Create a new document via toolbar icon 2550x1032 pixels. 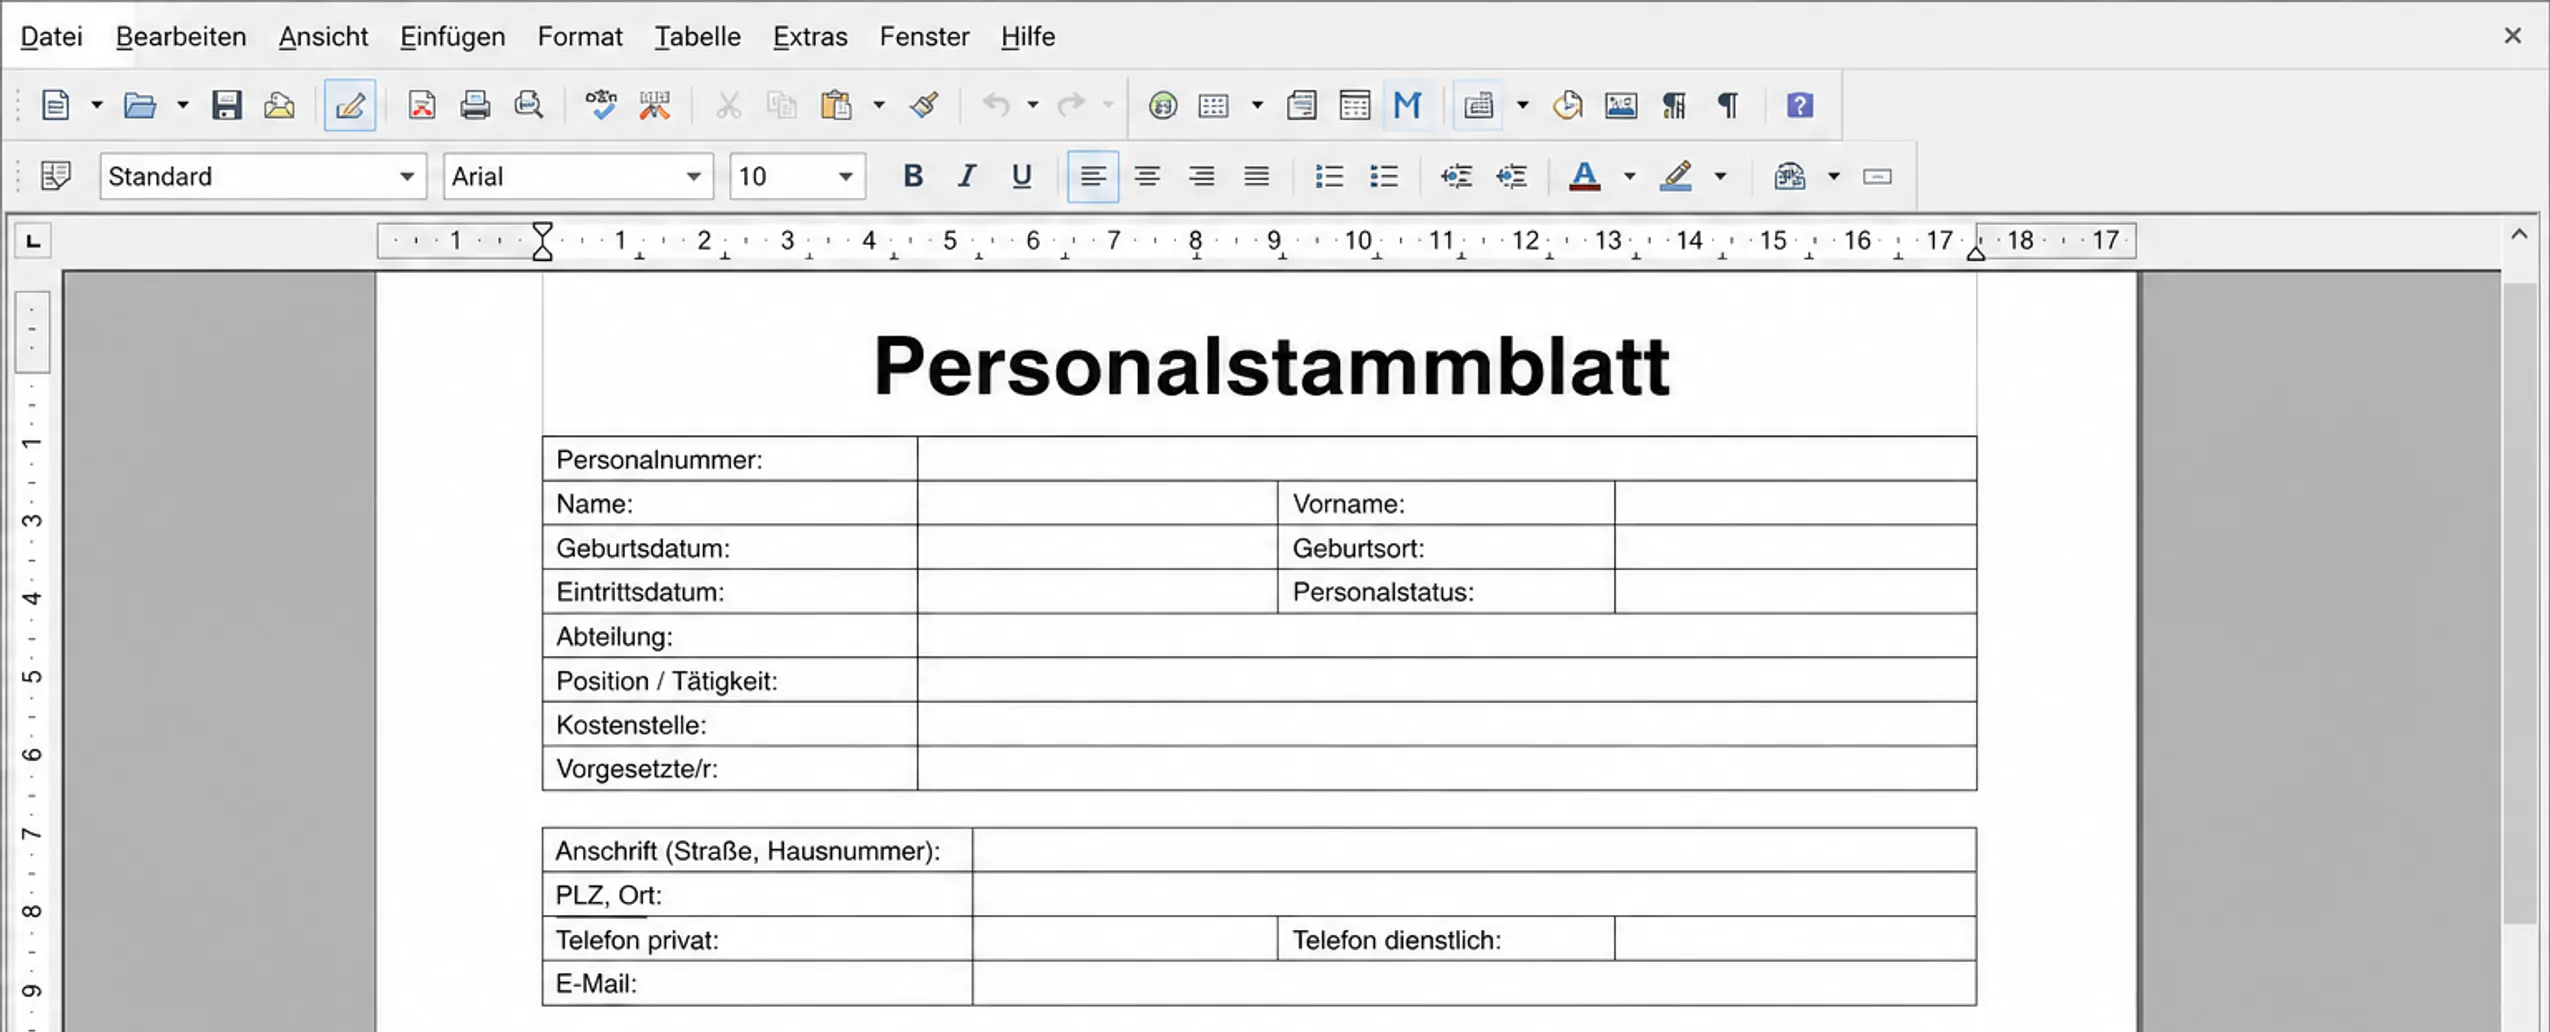pos(56,105)
